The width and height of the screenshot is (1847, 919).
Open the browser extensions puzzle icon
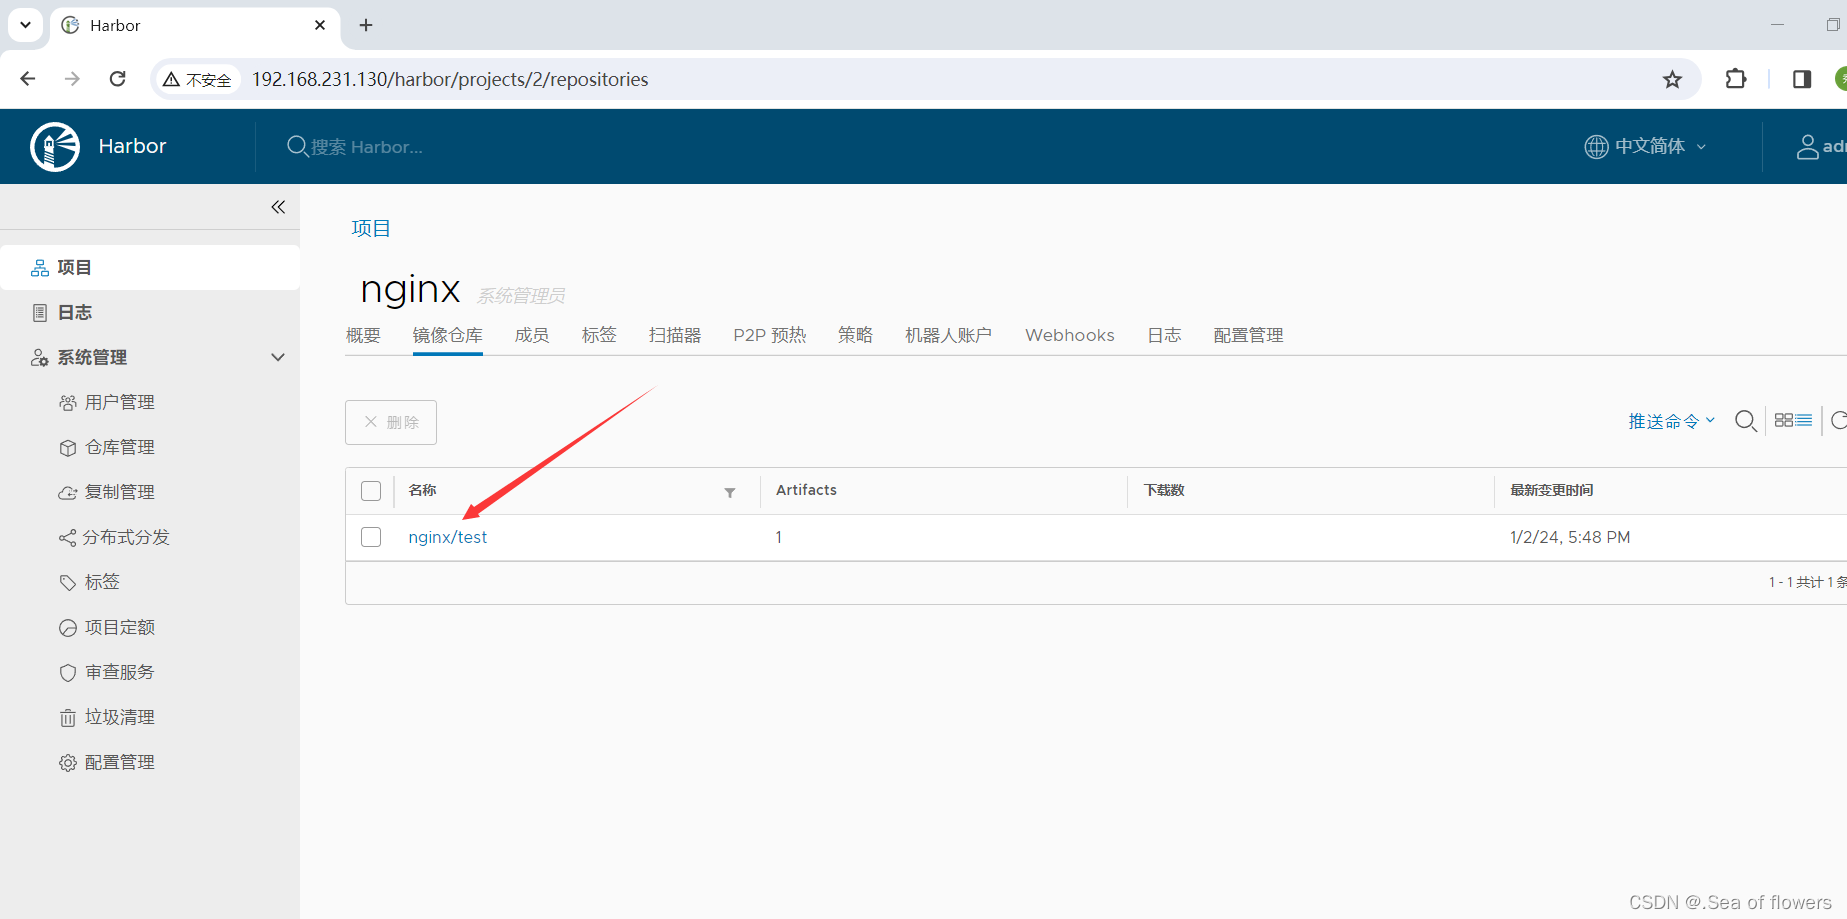[1736, 79]
